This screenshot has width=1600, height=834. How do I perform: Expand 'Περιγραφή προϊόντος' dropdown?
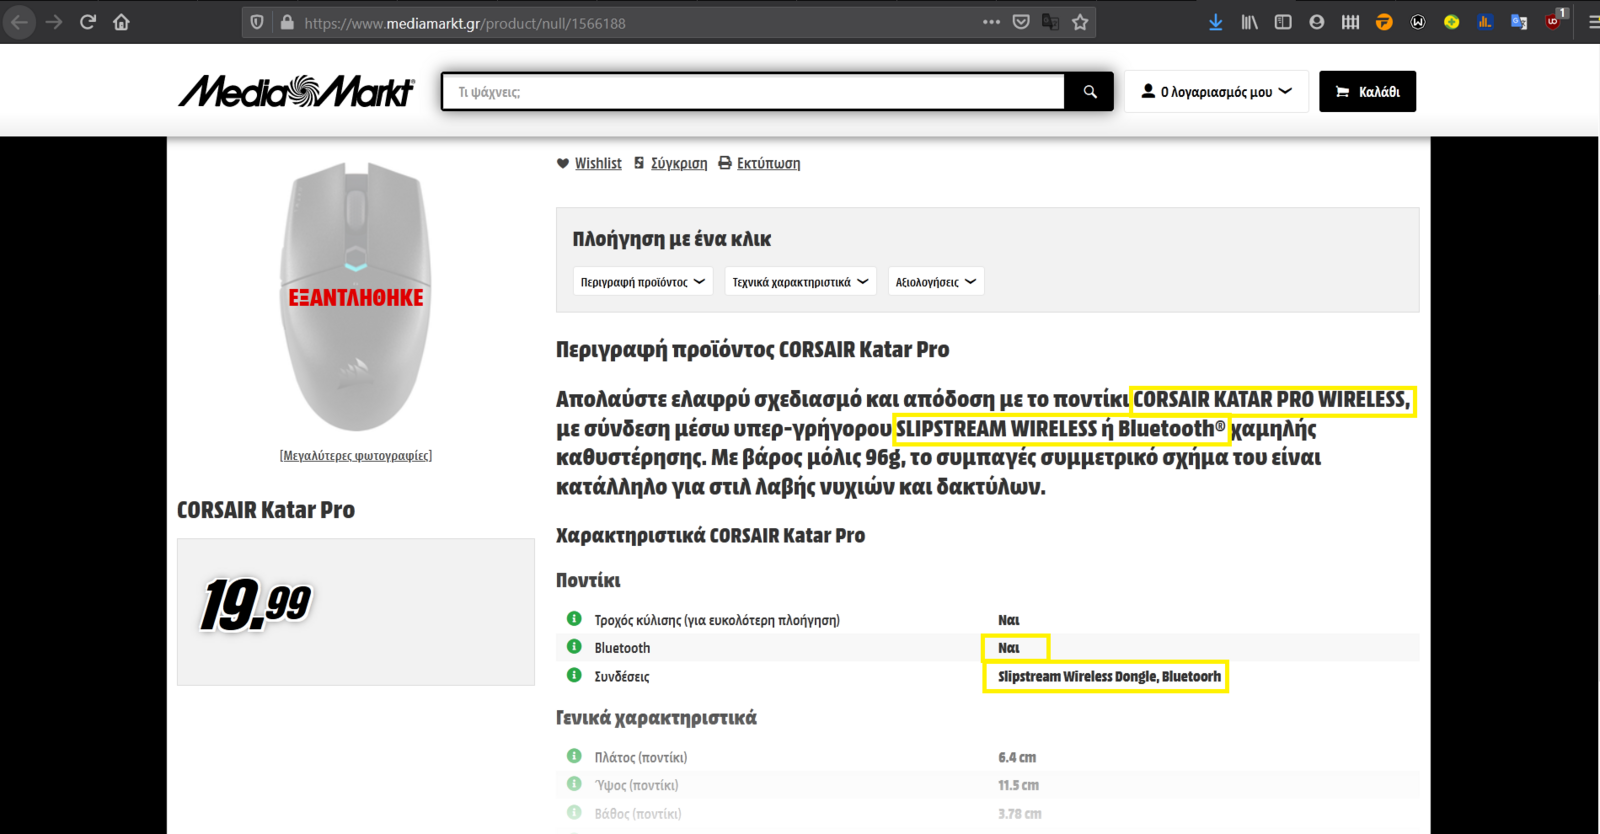[x=643, y=282]
